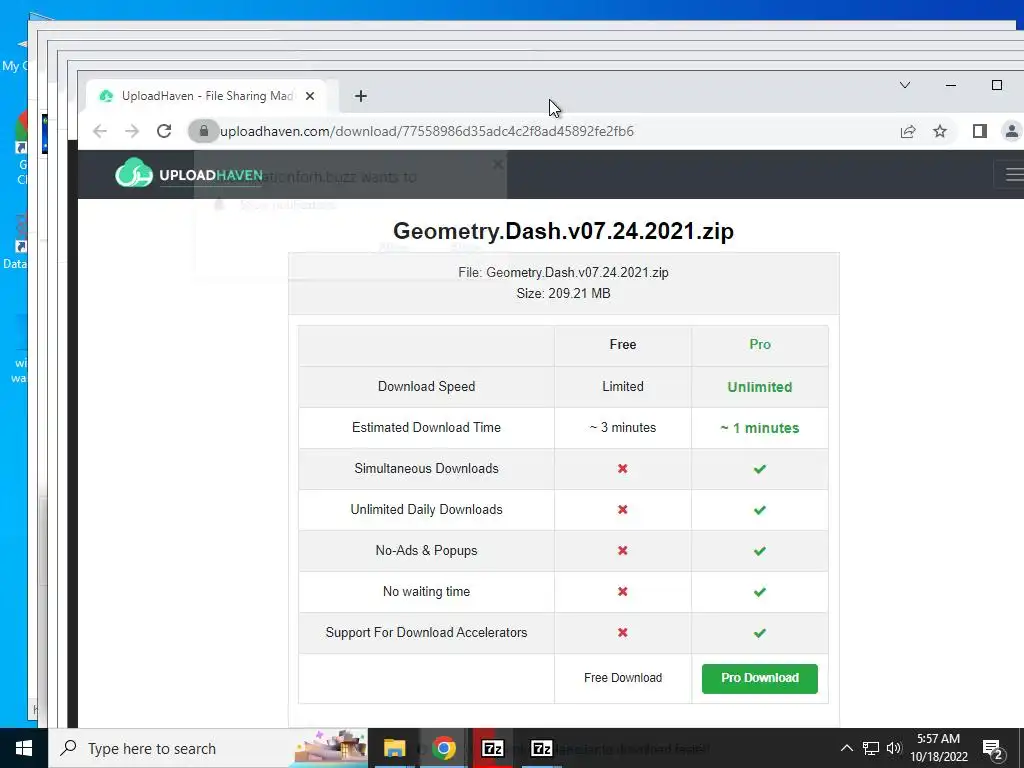
Task: Click the Simultaneous Downloads label
Action: click(426, 469)
